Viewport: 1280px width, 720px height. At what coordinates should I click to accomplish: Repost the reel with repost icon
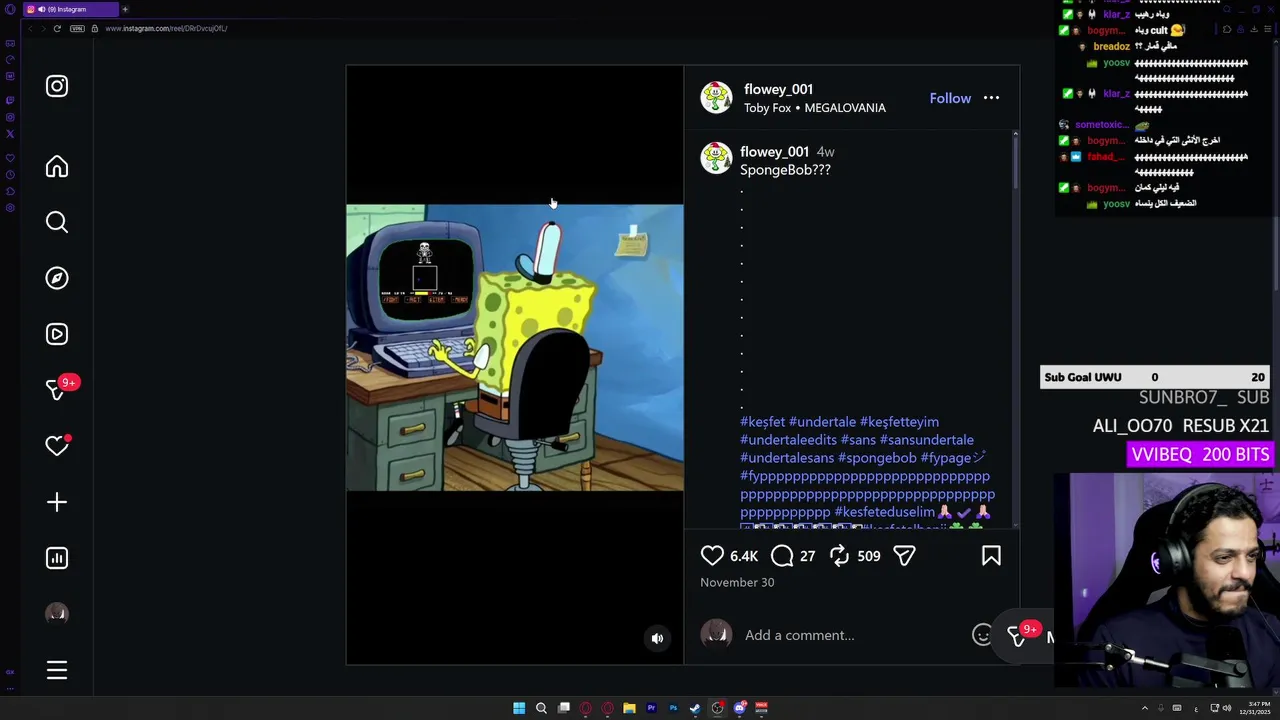coord(839,555)
